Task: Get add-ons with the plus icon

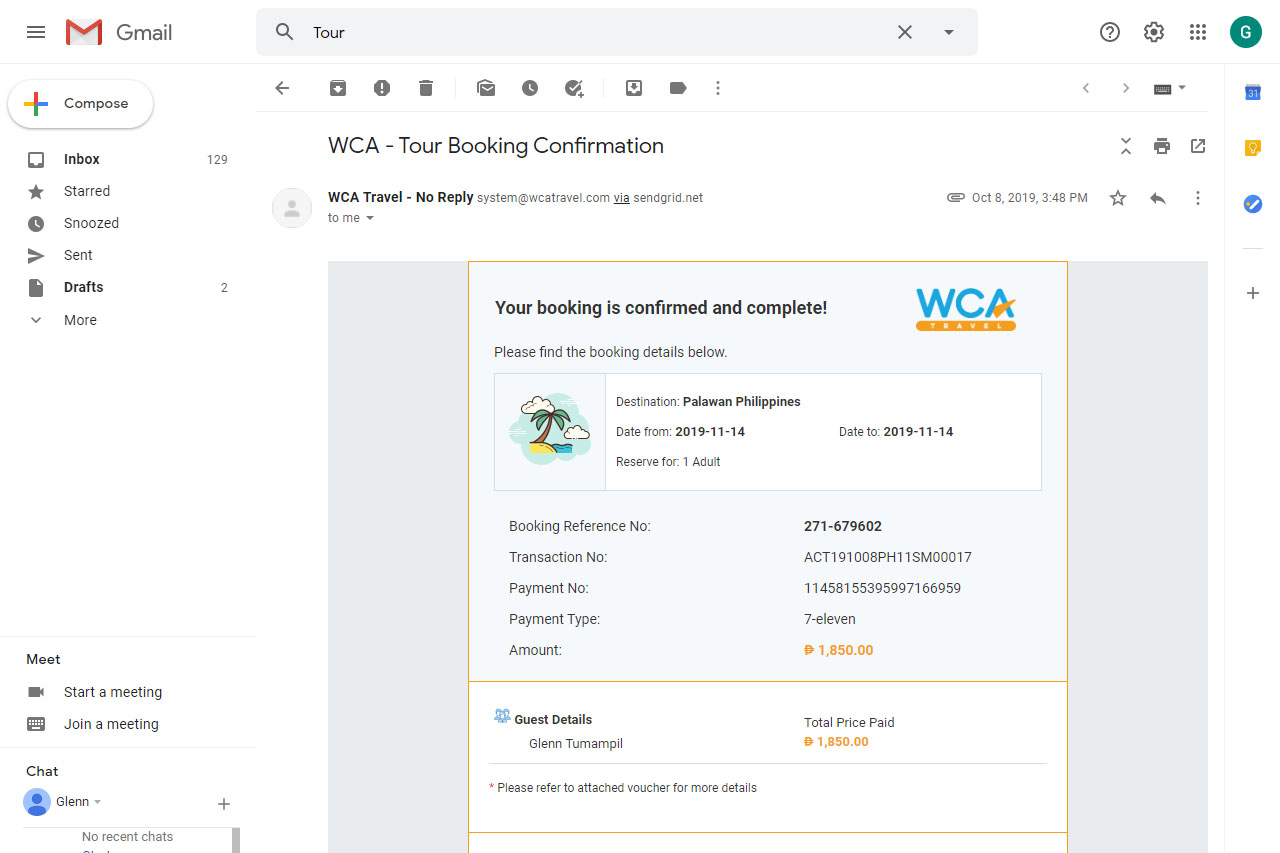Action: coord(1252,293)
